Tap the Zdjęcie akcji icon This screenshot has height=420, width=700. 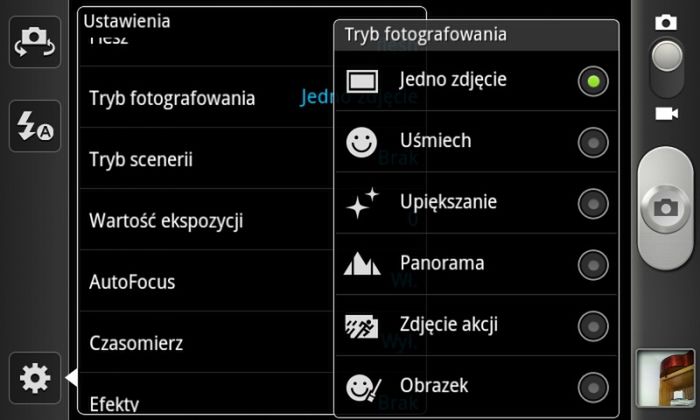(x=362, y=325)
